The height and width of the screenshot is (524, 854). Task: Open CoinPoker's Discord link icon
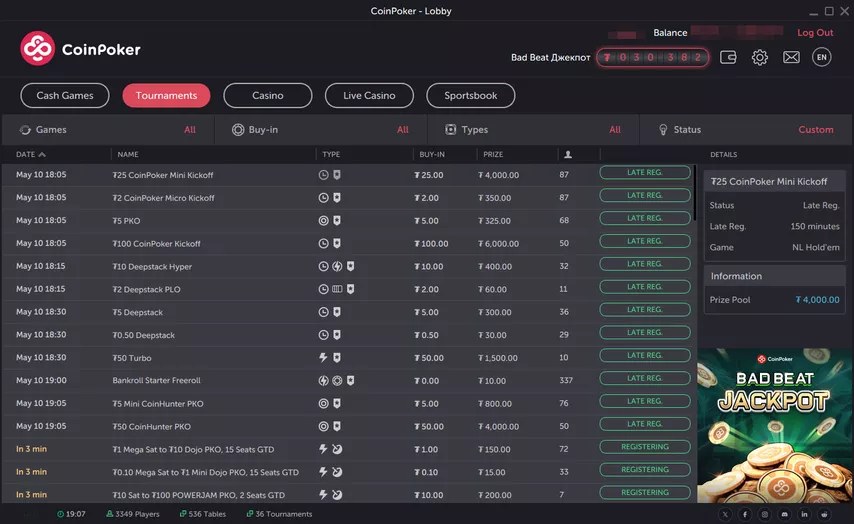(784, 514)
